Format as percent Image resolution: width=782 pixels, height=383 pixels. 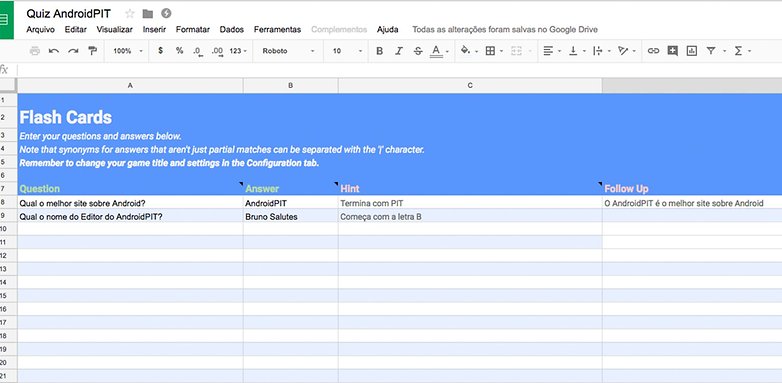179,50
